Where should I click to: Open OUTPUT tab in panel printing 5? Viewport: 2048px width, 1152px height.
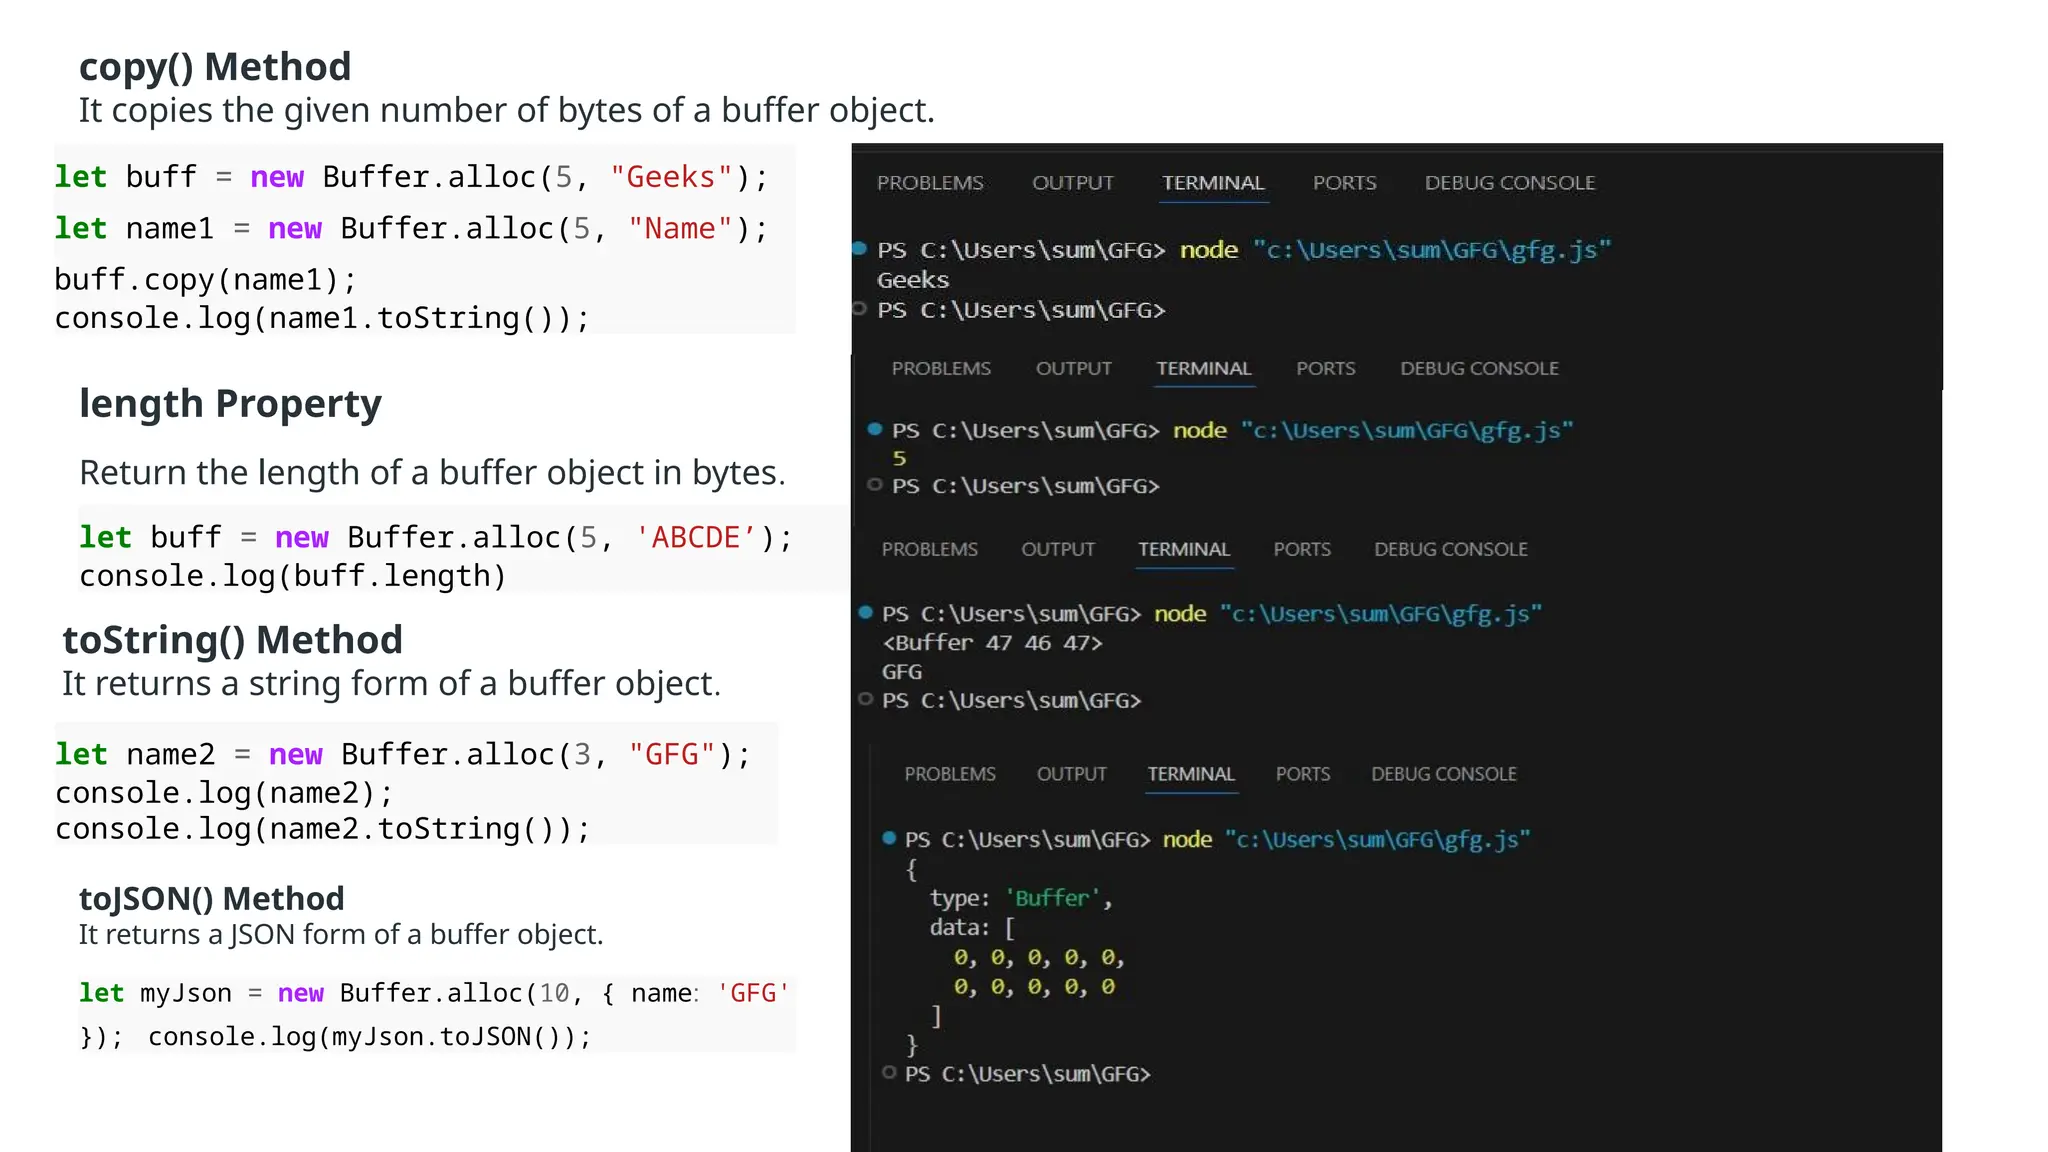(x=1074, y=368)
